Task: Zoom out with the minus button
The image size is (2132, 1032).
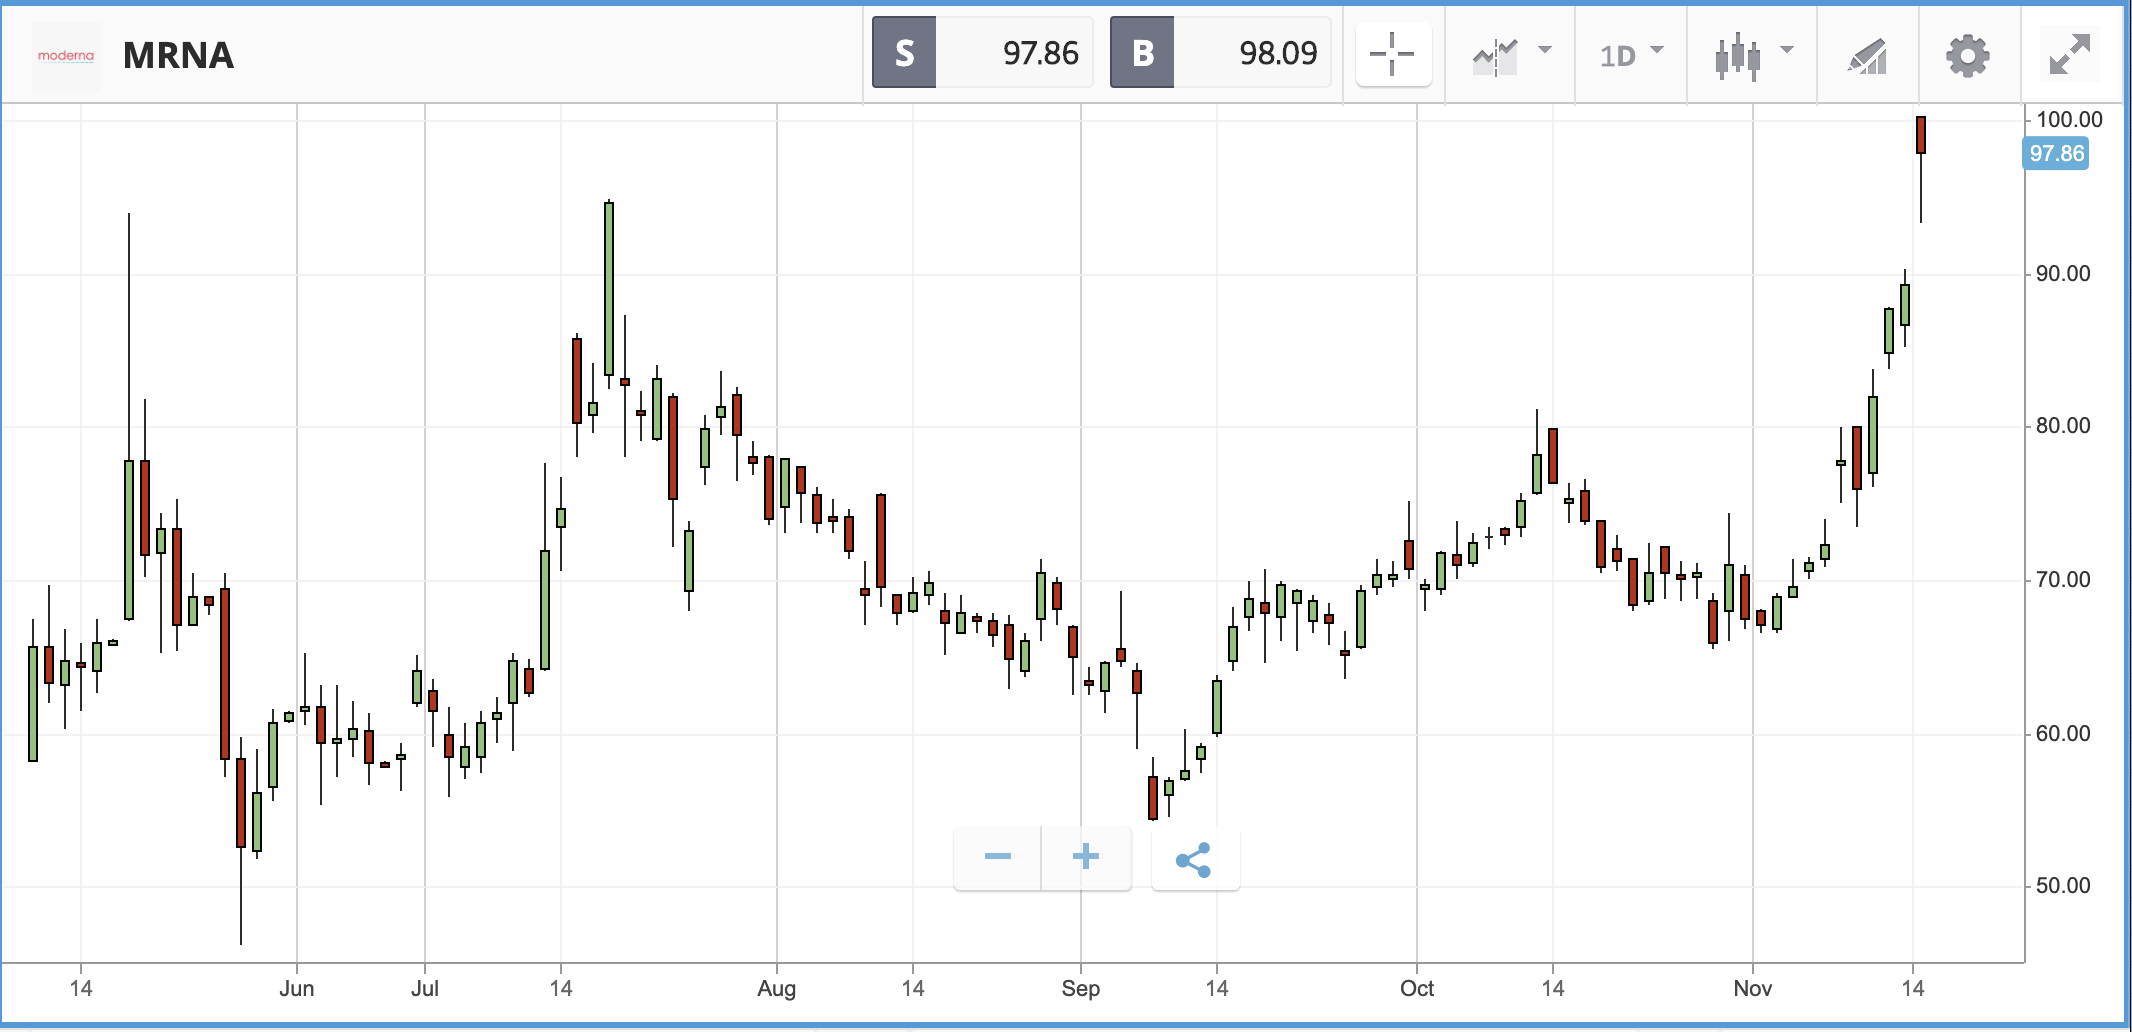Action: [998, 857]
